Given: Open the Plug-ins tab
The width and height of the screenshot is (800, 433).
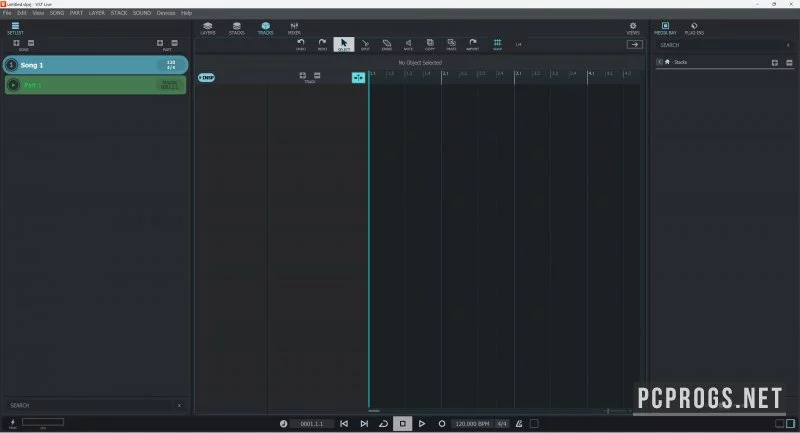Looking at the screenshot, I should point(694,28).
